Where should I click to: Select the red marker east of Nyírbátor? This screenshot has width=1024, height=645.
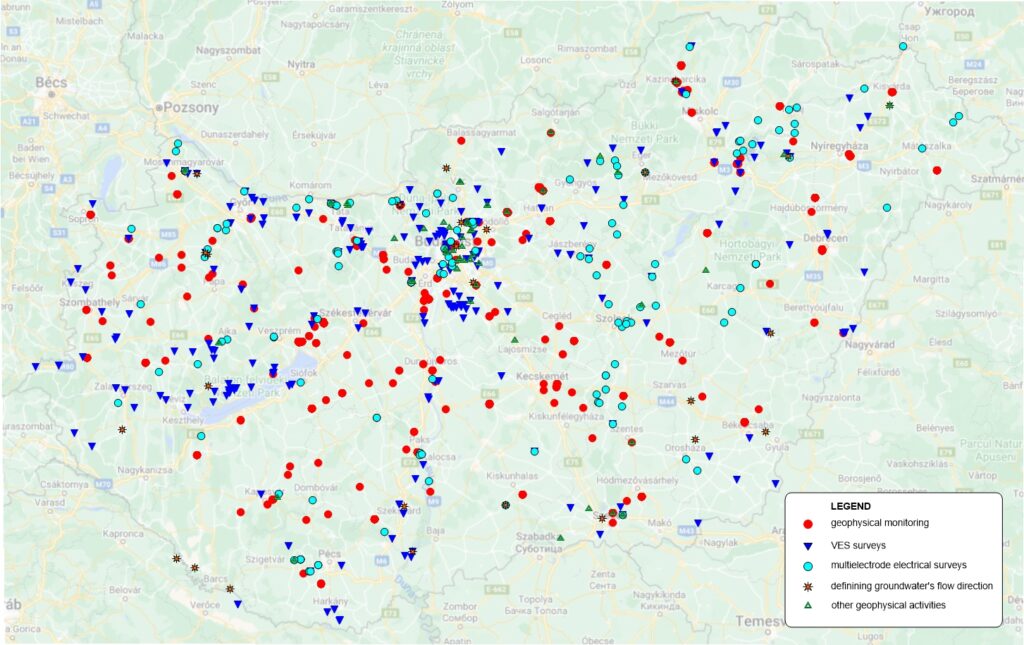(937, 170)
